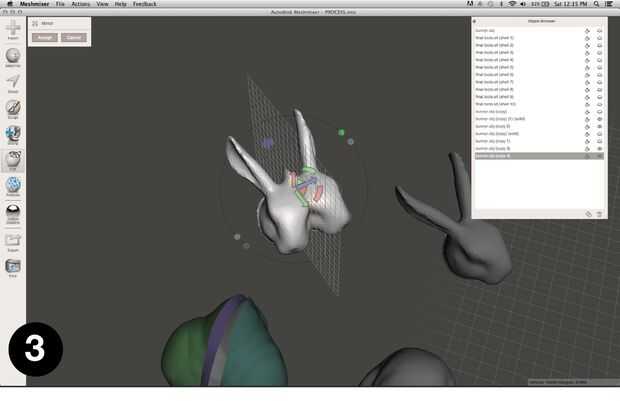Open the volume control in menu bar
The height and width of the screenshot is (401, 620).
523,4
